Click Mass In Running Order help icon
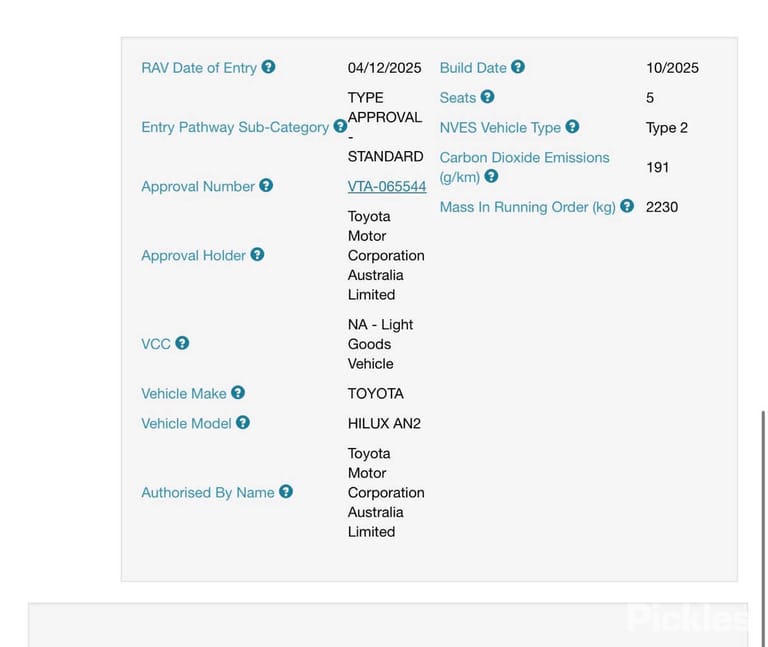This screenshot has height=647, width=768. [x=627, y=206]
